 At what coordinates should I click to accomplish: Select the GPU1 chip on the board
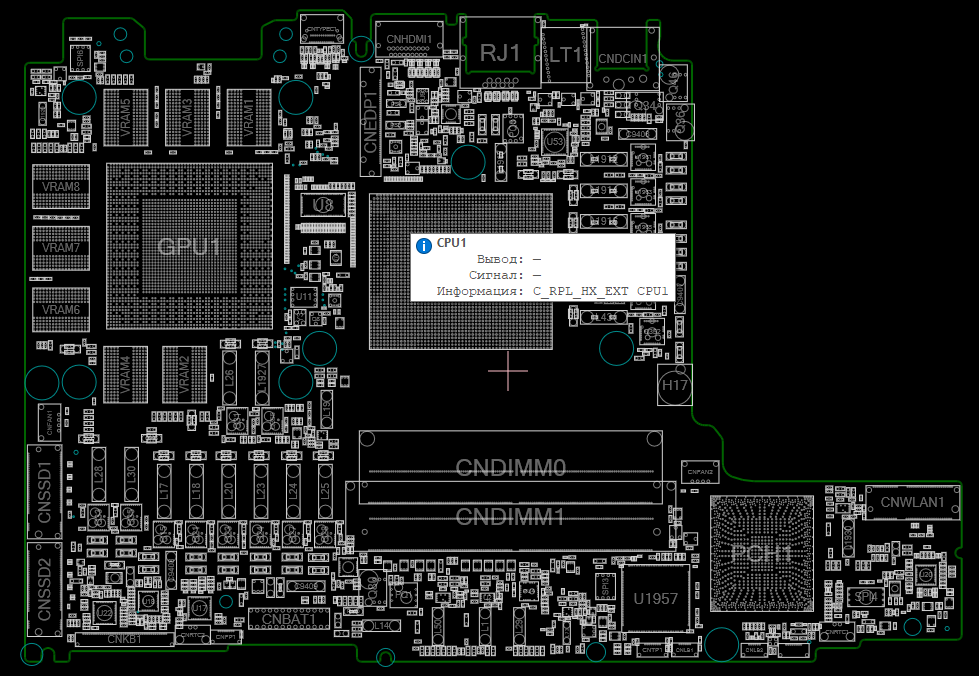(189, 246)
